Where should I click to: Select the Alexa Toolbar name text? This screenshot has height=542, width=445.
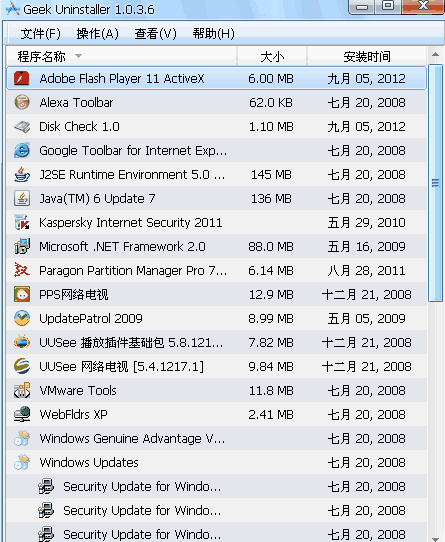click(76, 102)
